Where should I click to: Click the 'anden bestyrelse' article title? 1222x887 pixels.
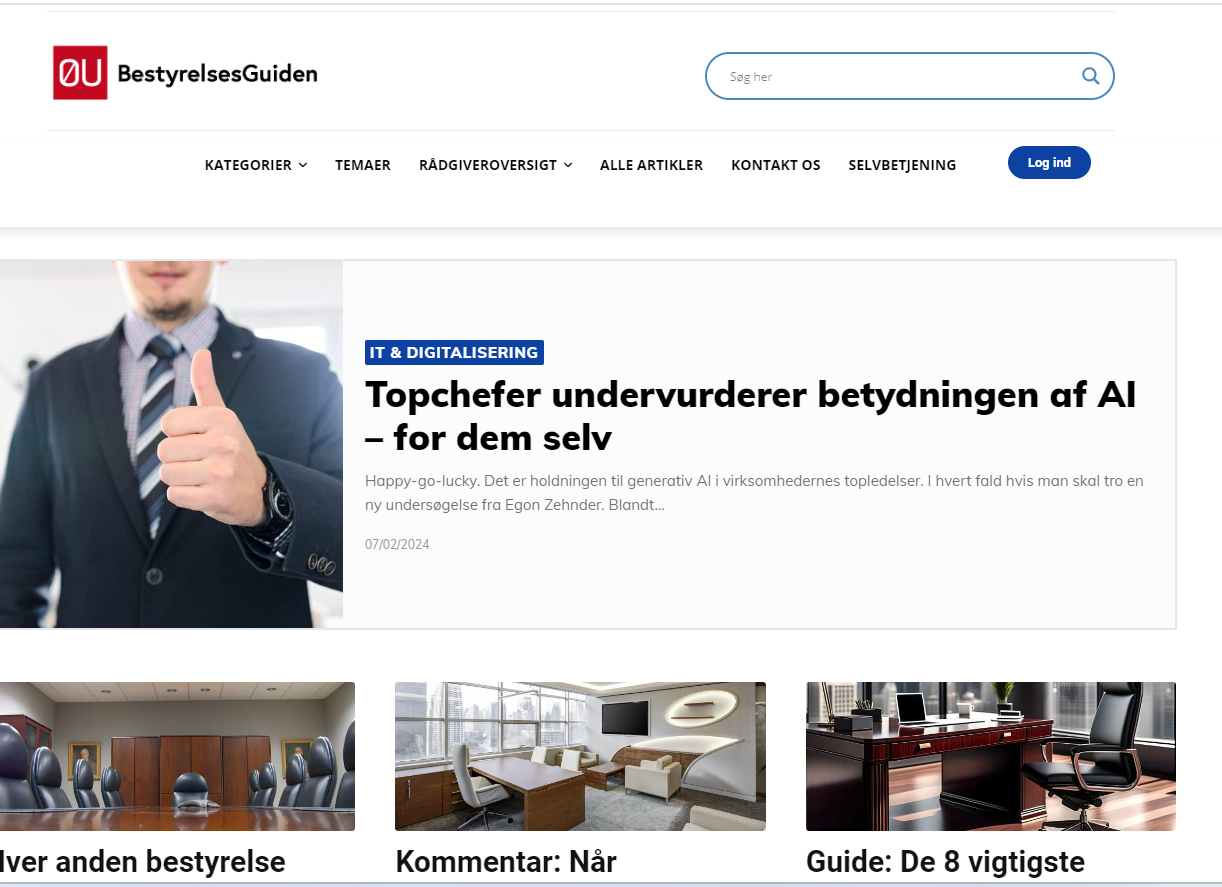tap(143, 862)
